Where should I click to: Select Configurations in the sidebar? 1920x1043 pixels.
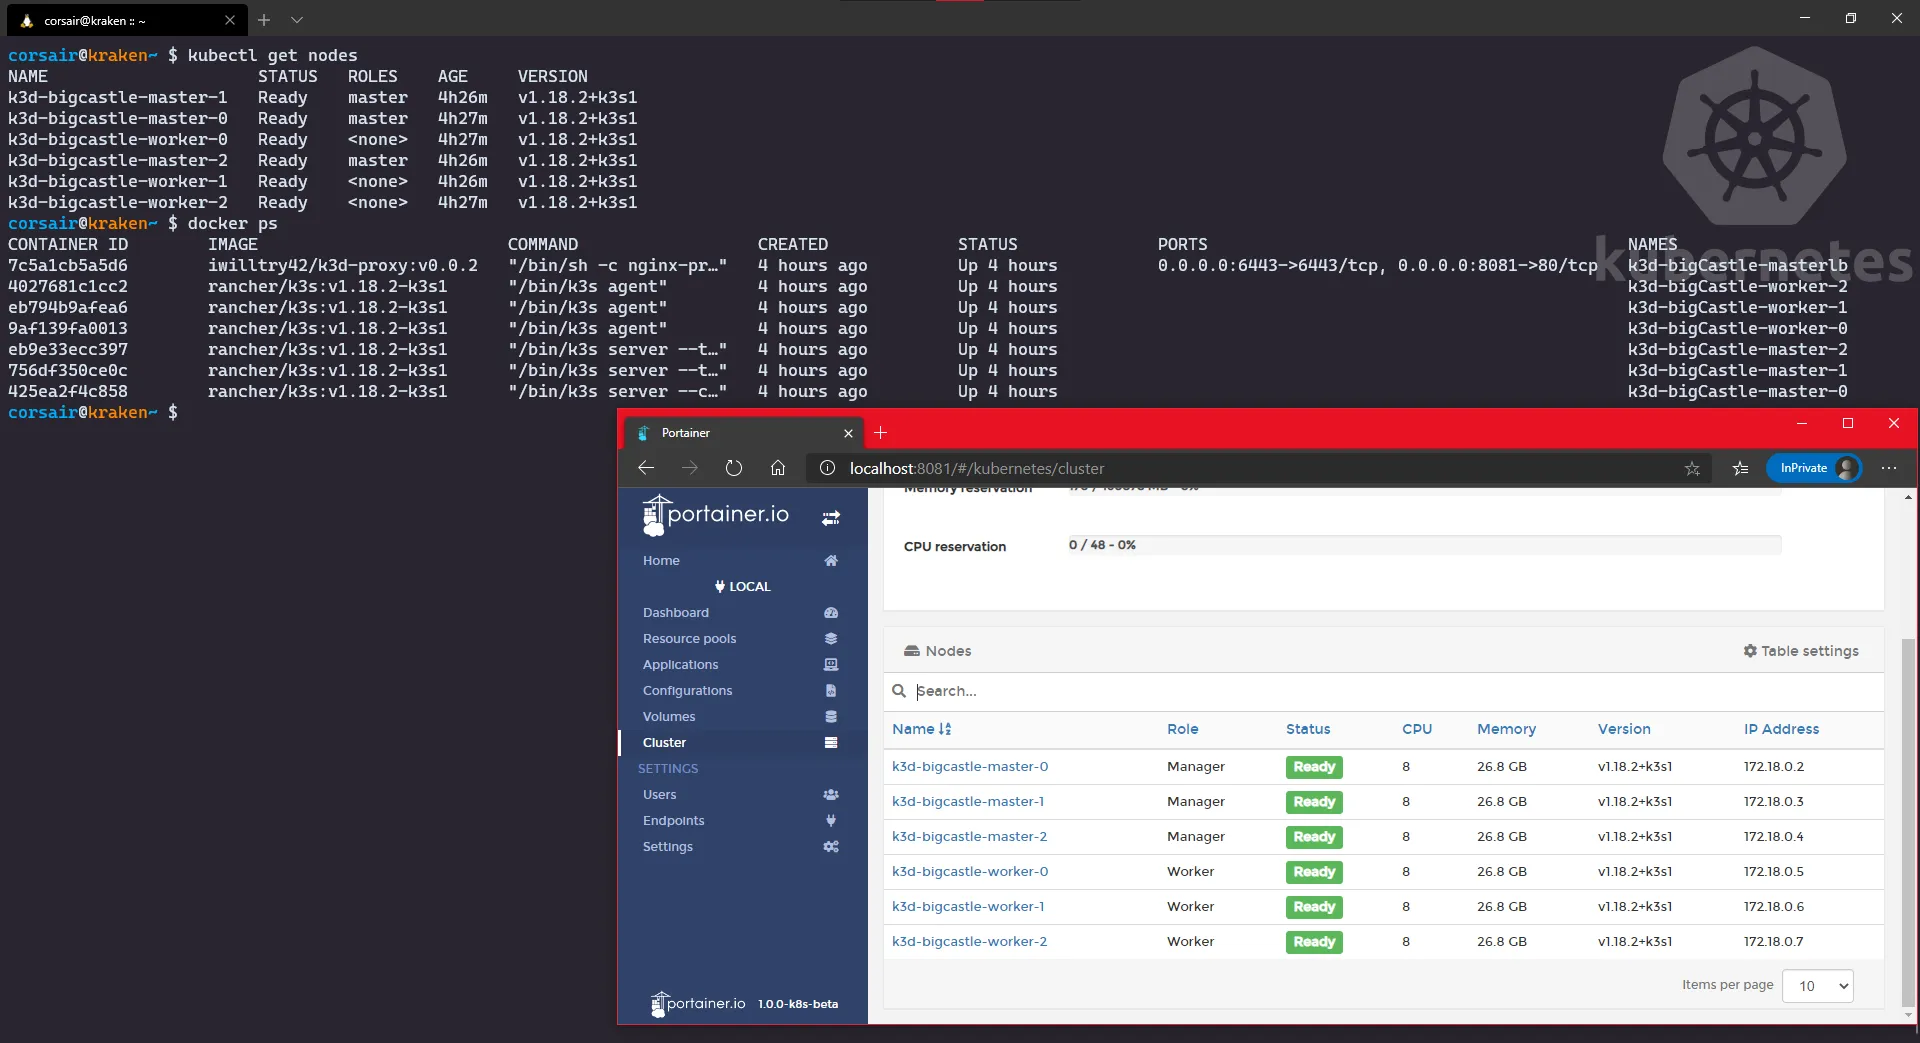pyautogui.click(x=687, y=691)
